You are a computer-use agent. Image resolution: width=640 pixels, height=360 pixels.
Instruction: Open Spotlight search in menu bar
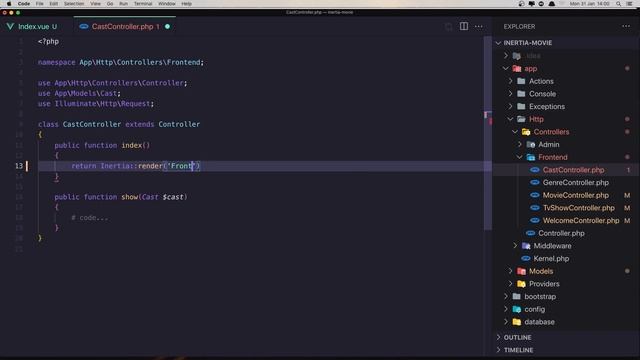619,4
